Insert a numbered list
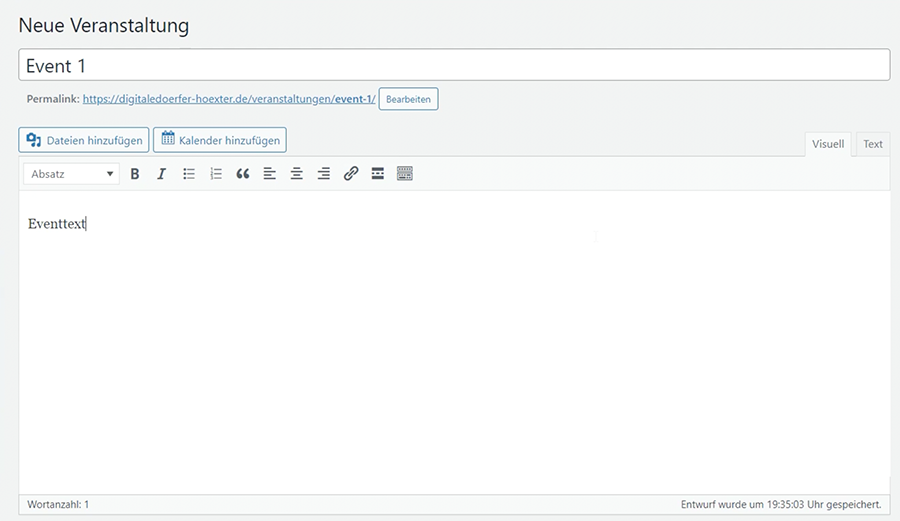The height and width of the screenshot is (521, 900). 216,174
